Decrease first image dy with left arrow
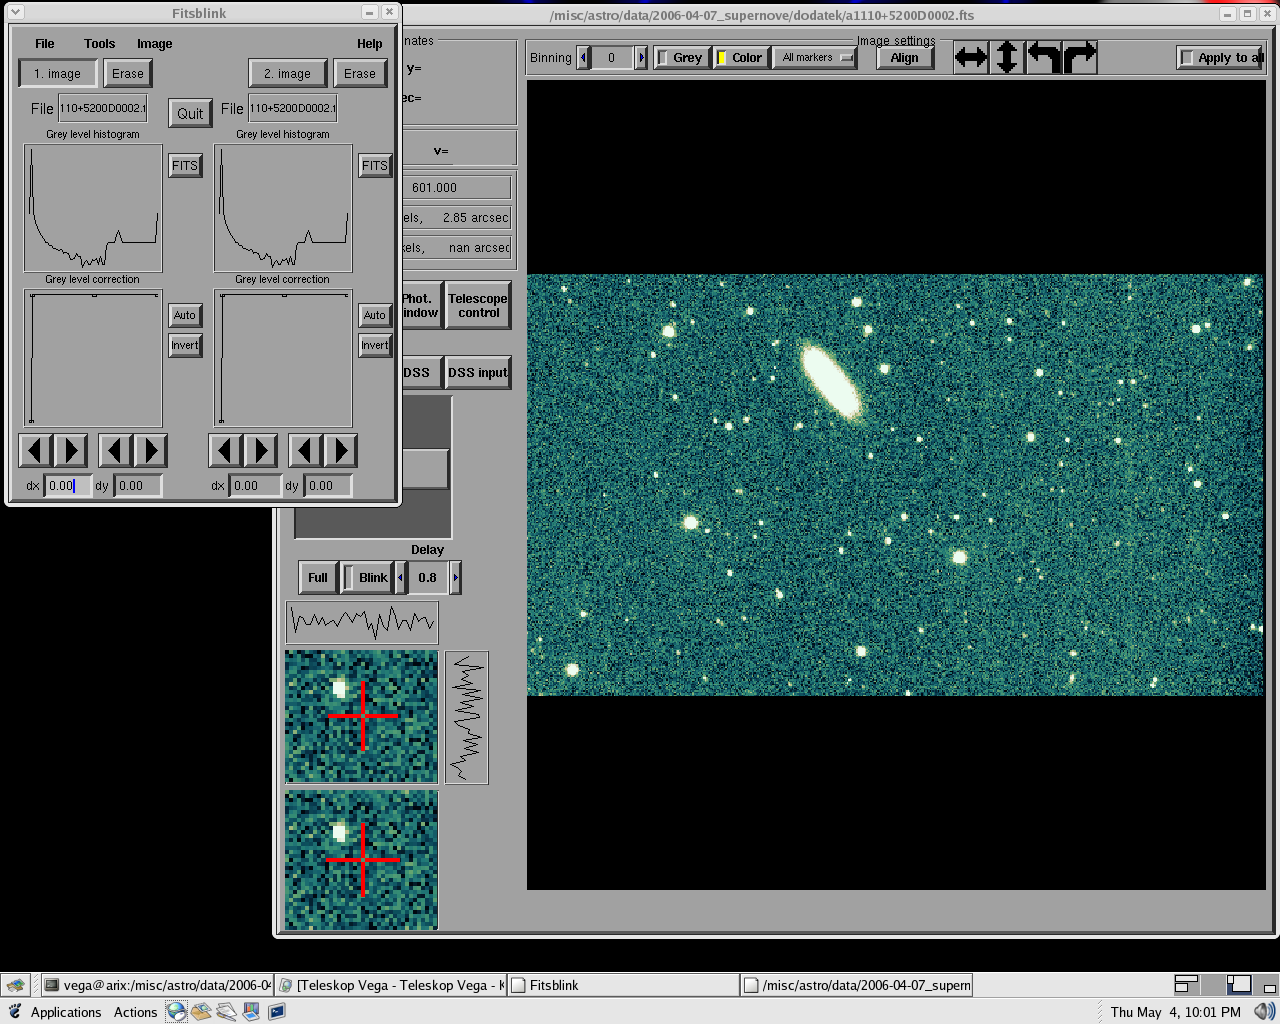The height and width of the screenshot is (1024, 1280). (116, 451)
